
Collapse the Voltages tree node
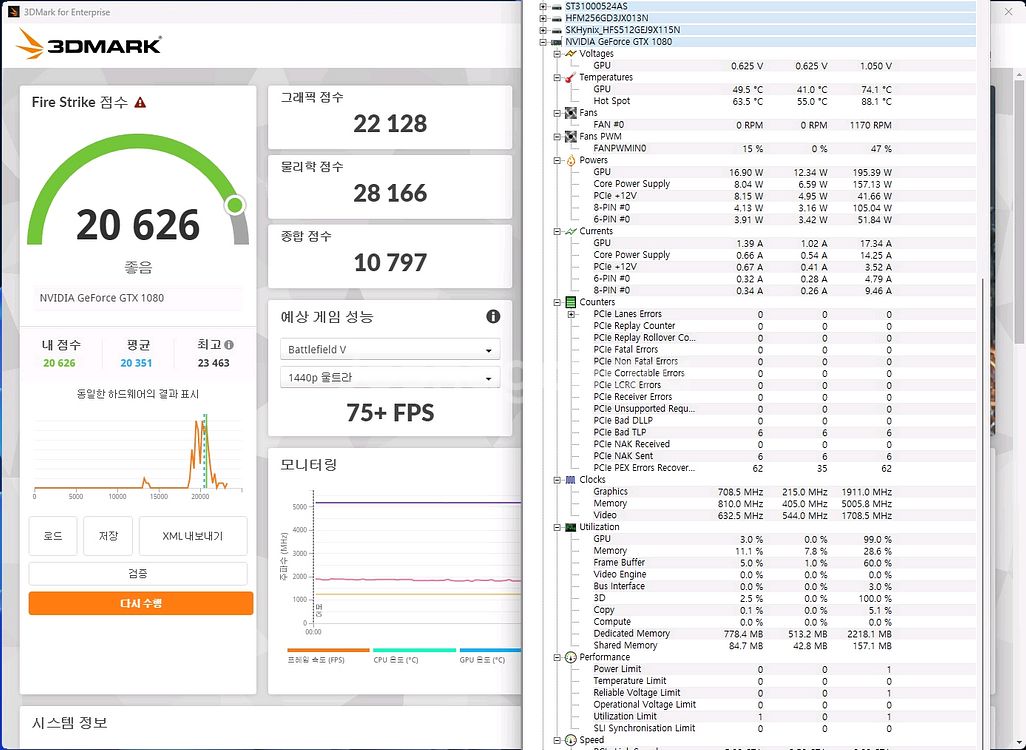click(557, 54)
